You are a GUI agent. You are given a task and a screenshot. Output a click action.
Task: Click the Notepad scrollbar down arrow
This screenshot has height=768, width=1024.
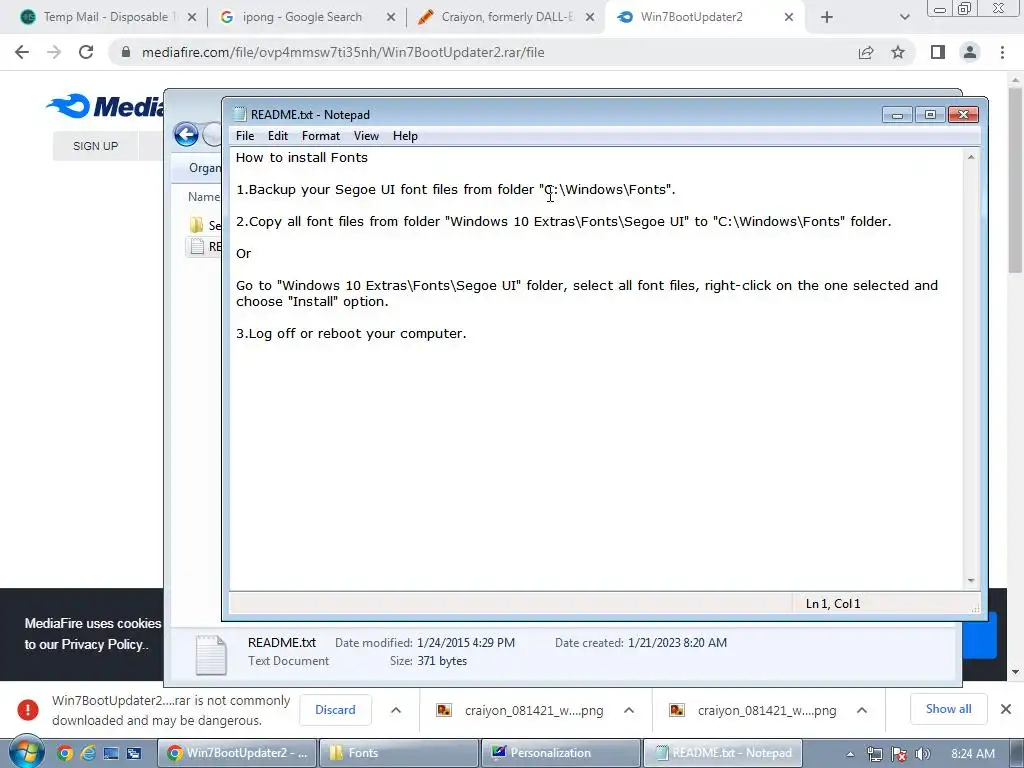971,581
